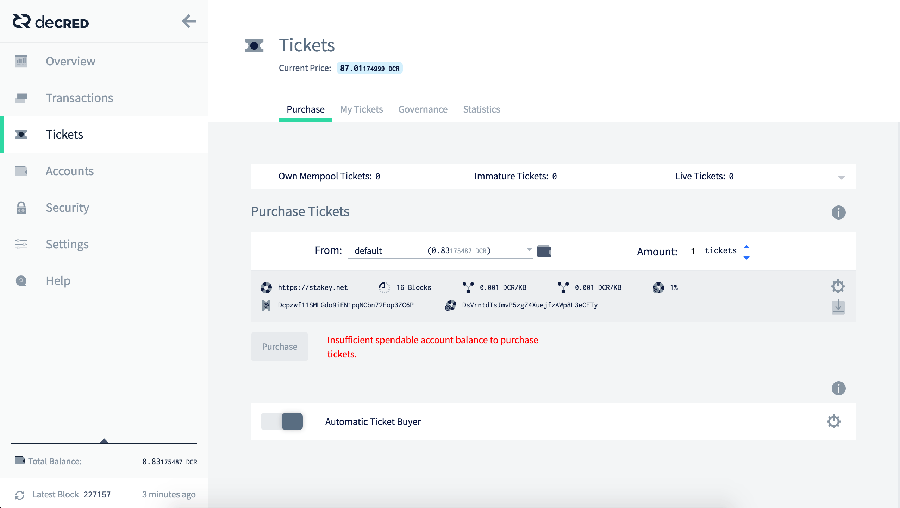The height and width of the screenshot is (508, 900).
Task: Open the Governance tab
Action: click(423, 110)
